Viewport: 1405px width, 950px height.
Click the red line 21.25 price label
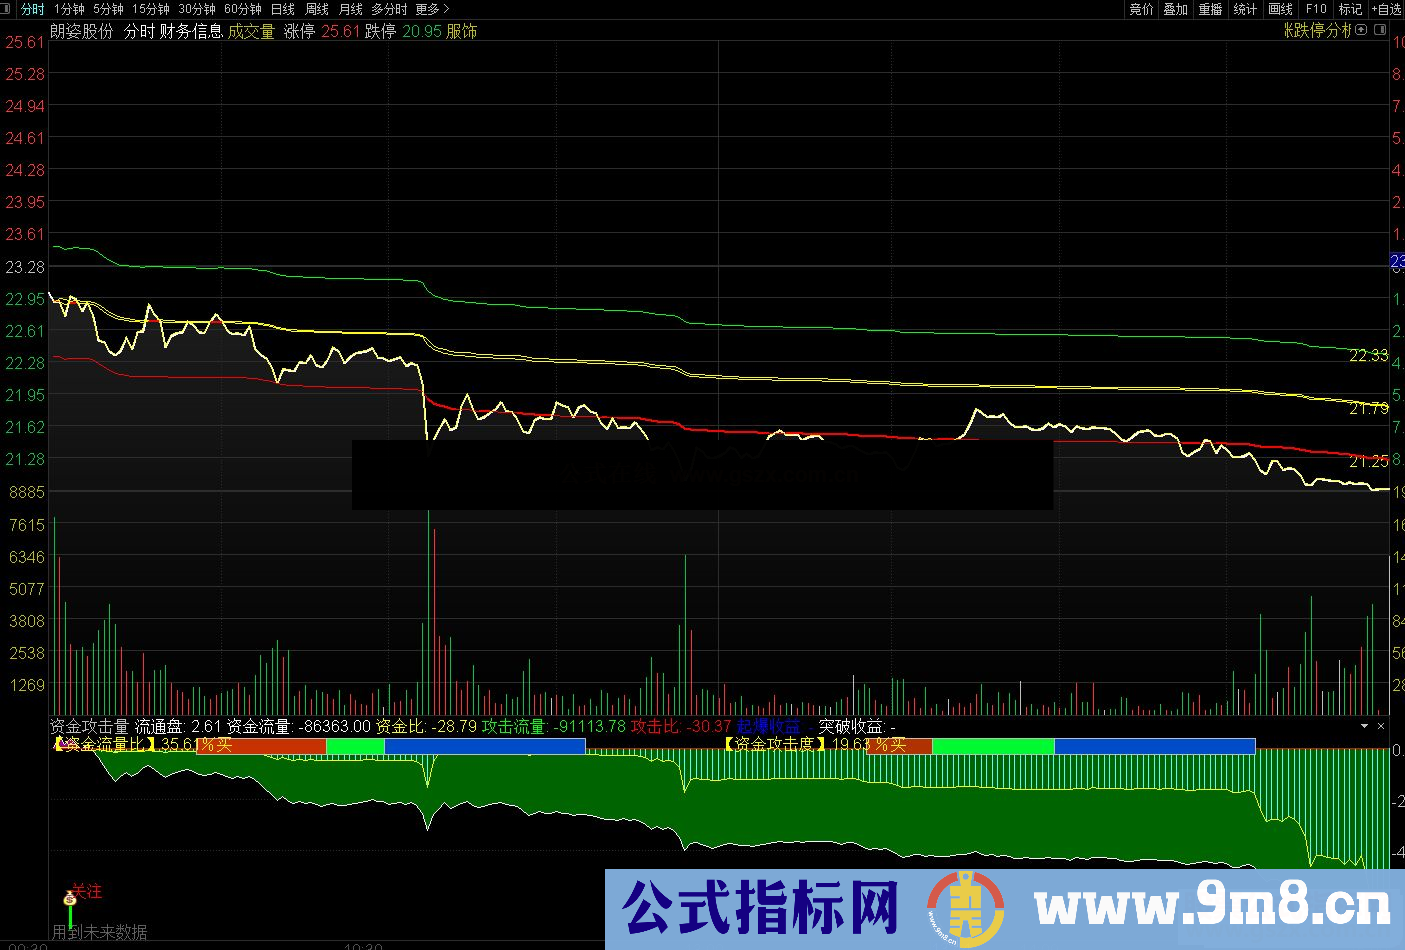tap(1368, 461)
